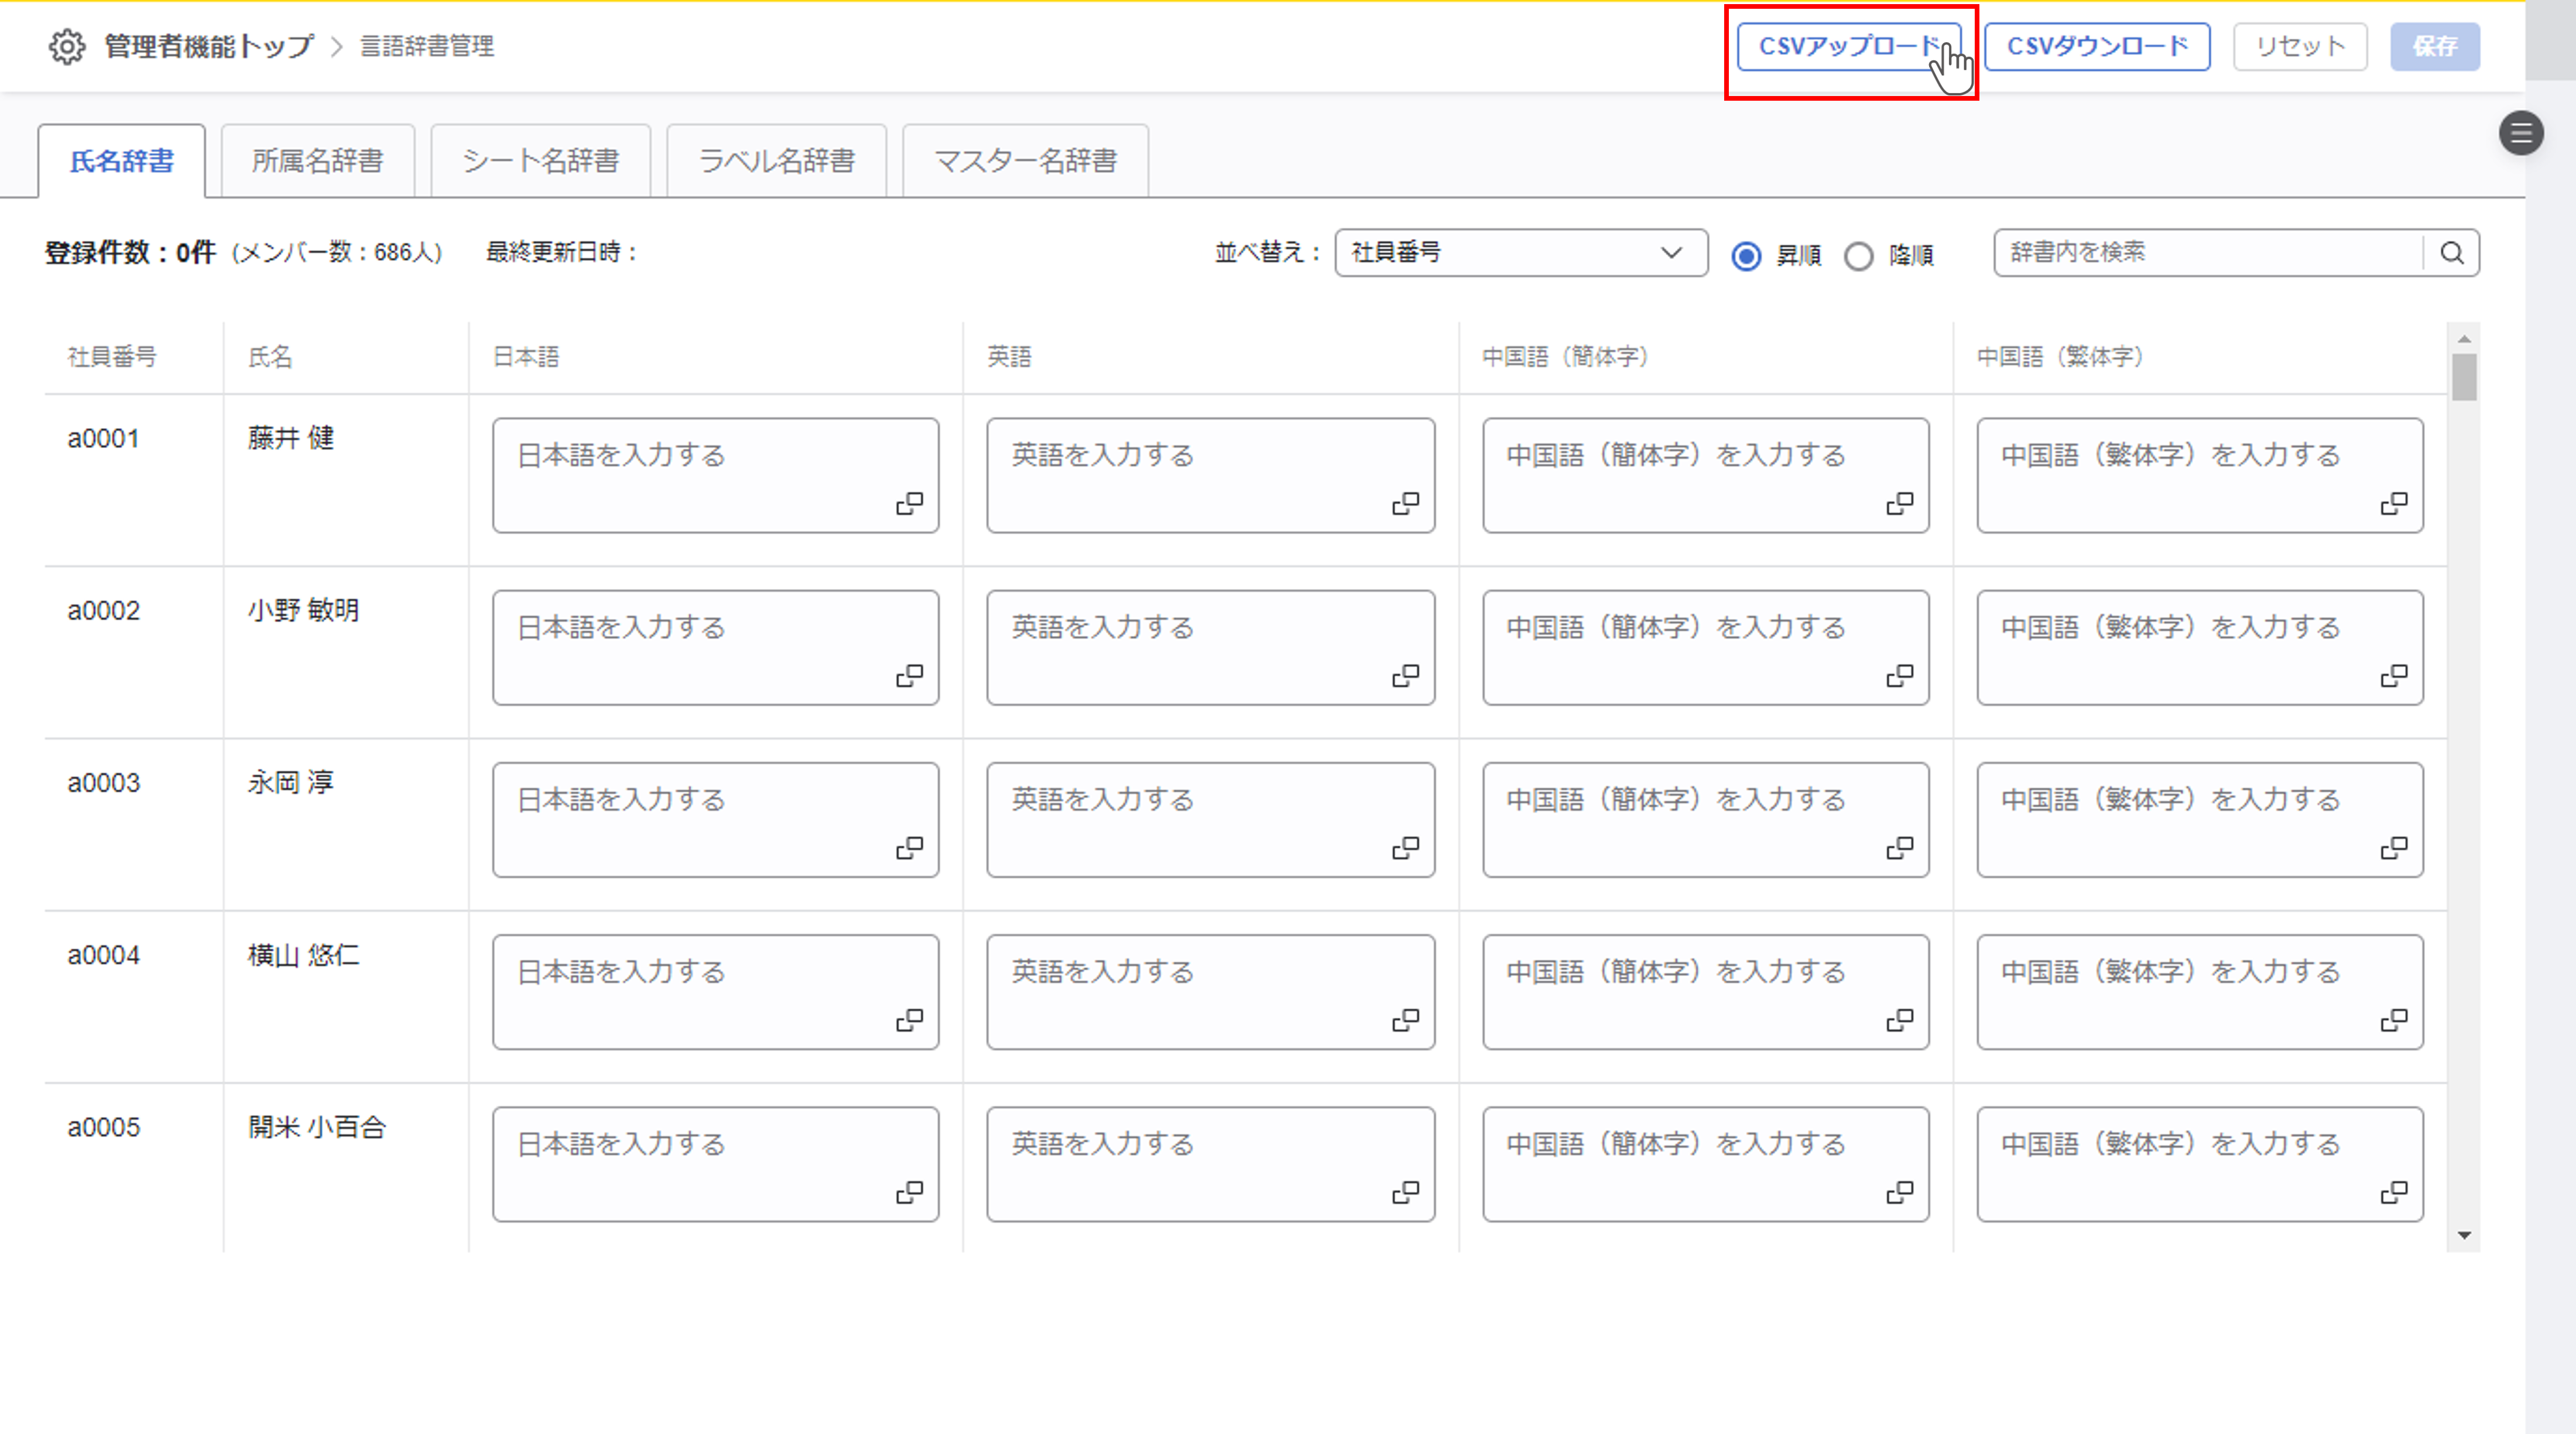Click the table's scroll down arrow
The image size is (2576, 1434).
click(2464, 1236)
